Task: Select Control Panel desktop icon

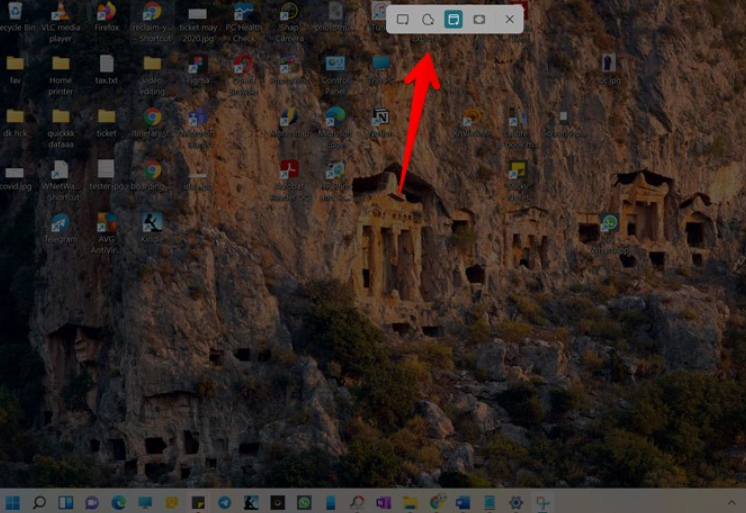Action: pyautogui.click(x=335, y=75)
